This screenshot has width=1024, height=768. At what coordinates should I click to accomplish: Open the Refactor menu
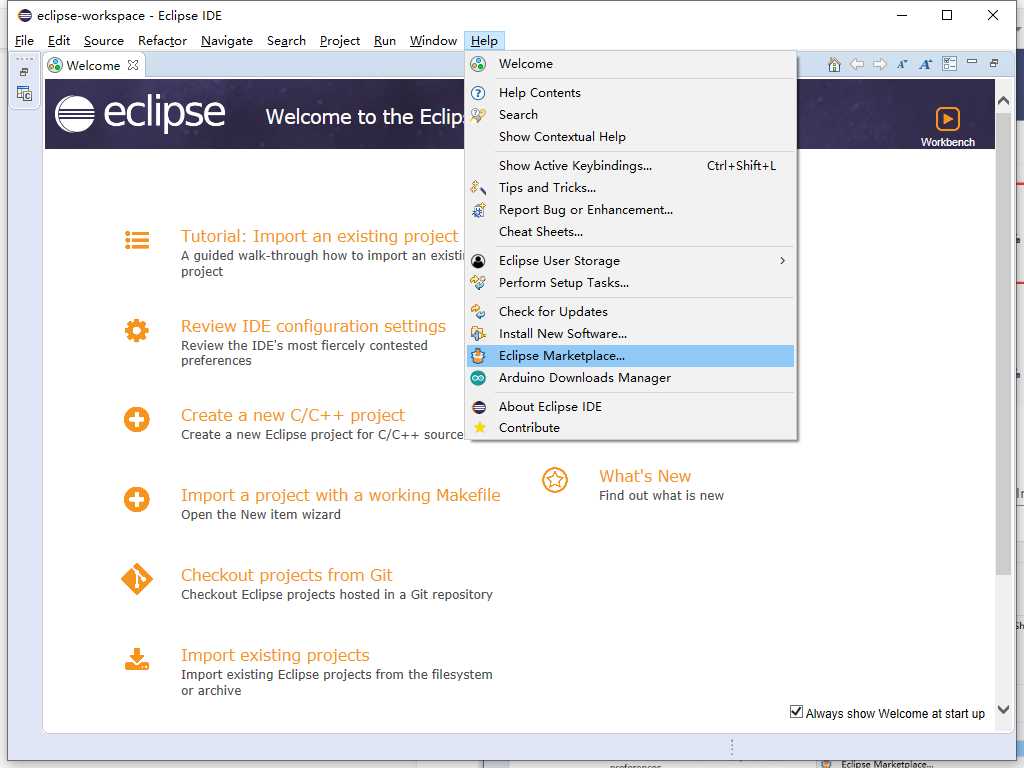(163, 40)
